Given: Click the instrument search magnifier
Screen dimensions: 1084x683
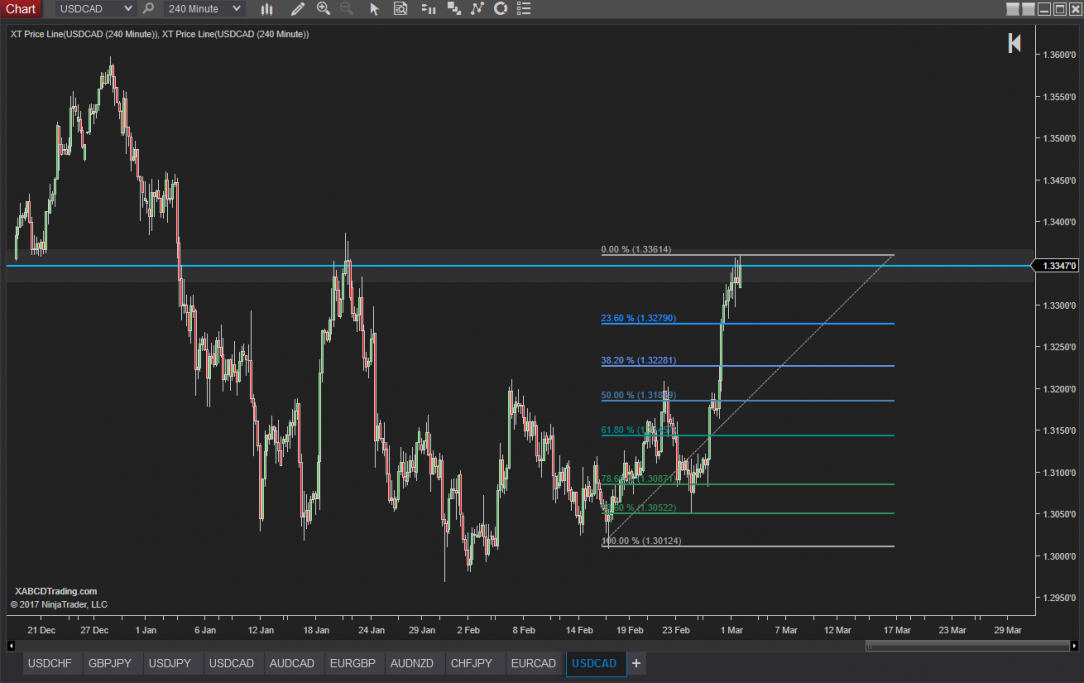Looking at the screenshot, I should pos(148,8).
